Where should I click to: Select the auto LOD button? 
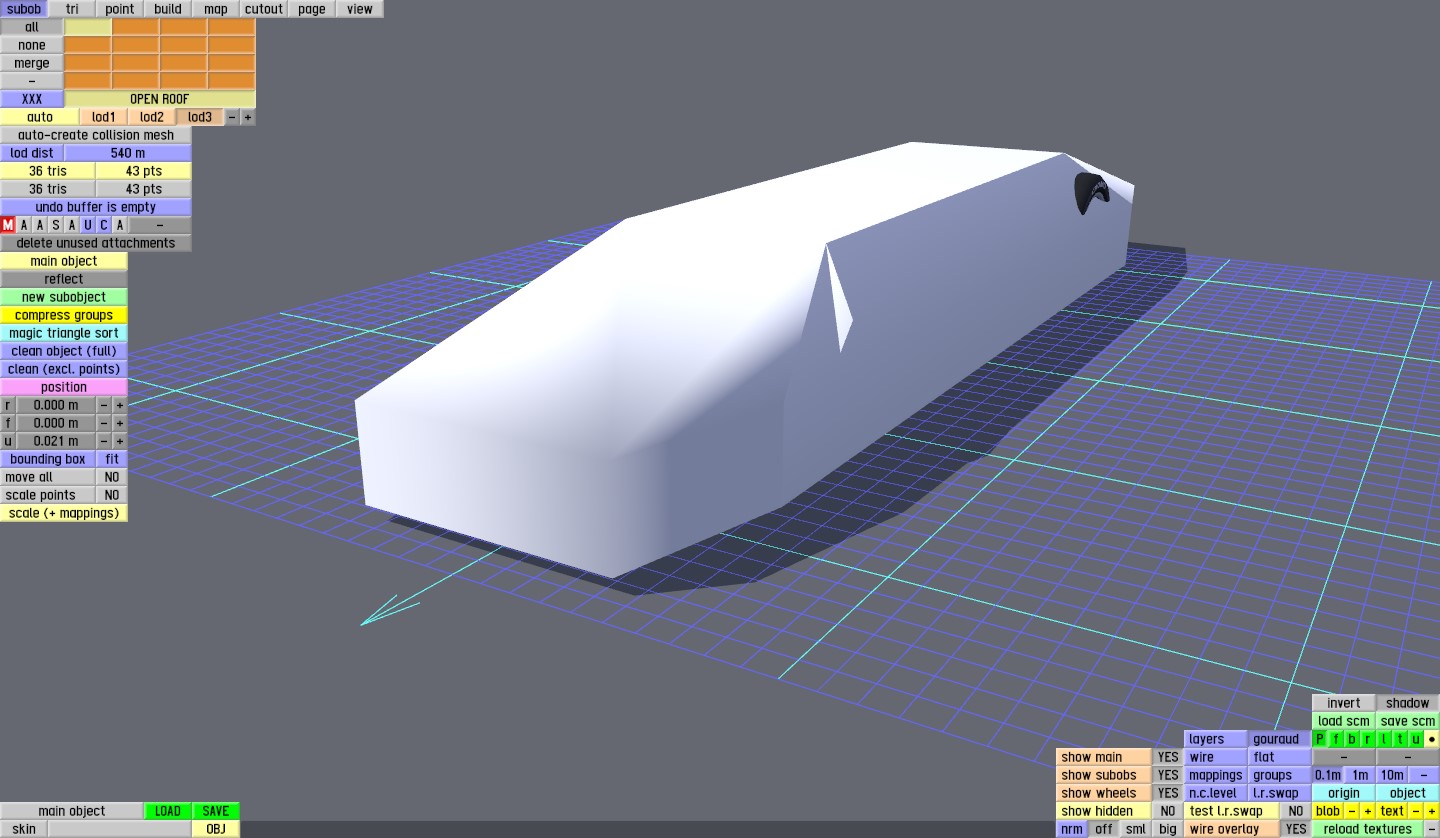point(40,117)
